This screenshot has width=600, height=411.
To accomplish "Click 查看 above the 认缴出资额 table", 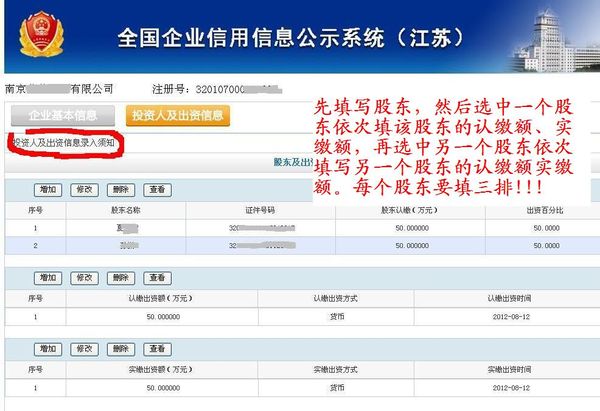I will [x=156, y=277].
